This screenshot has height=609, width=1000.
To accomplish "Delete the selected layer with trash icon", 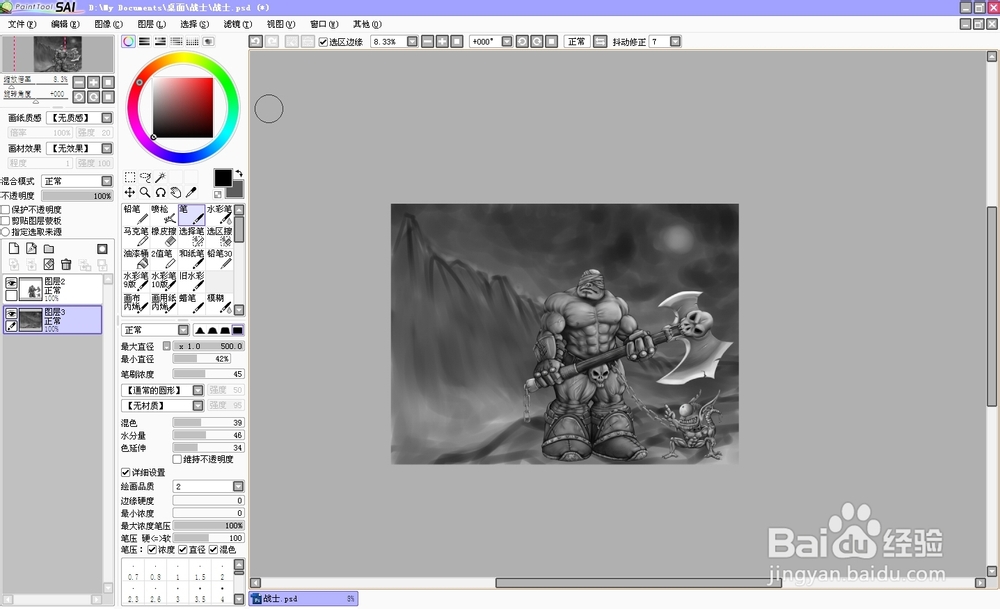I will click(66, 264).
